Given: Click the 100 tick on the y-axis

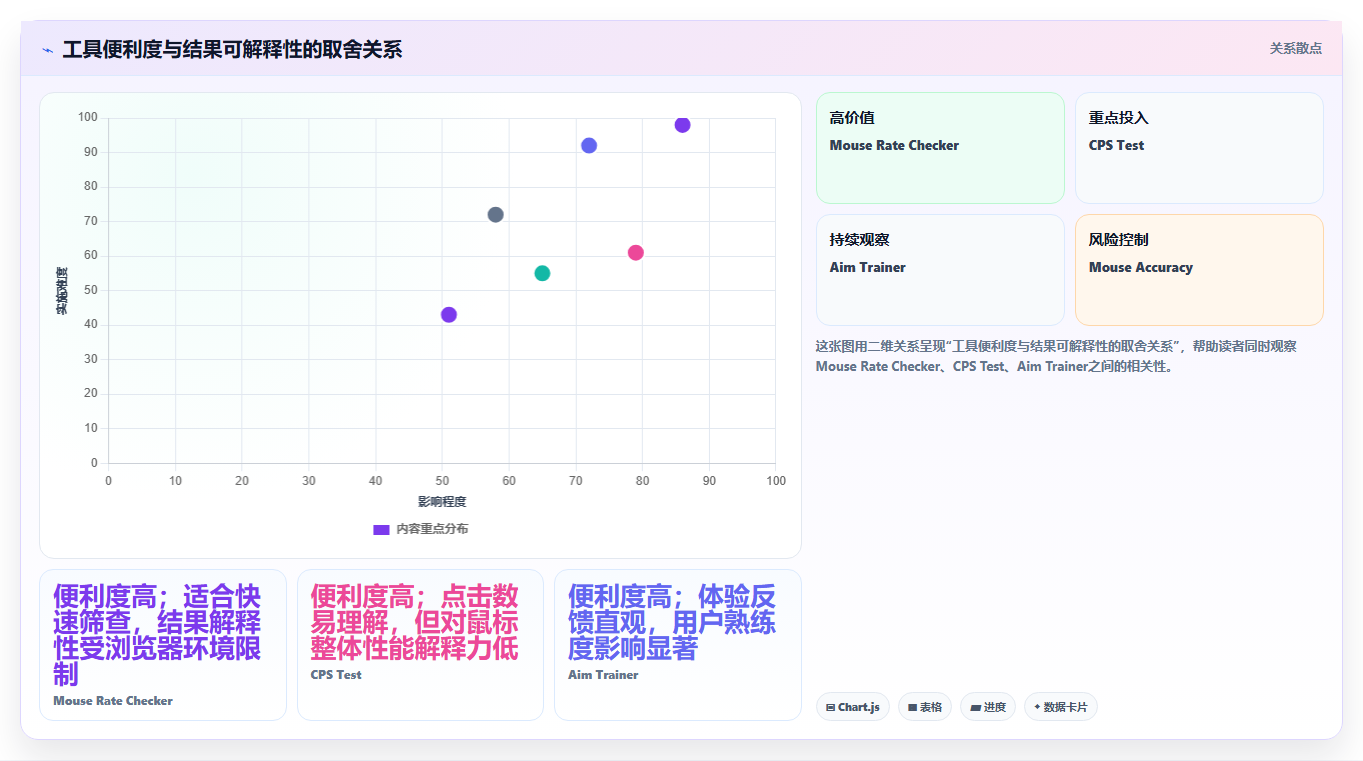Looking at the screenshot, I should pos(88,118).
